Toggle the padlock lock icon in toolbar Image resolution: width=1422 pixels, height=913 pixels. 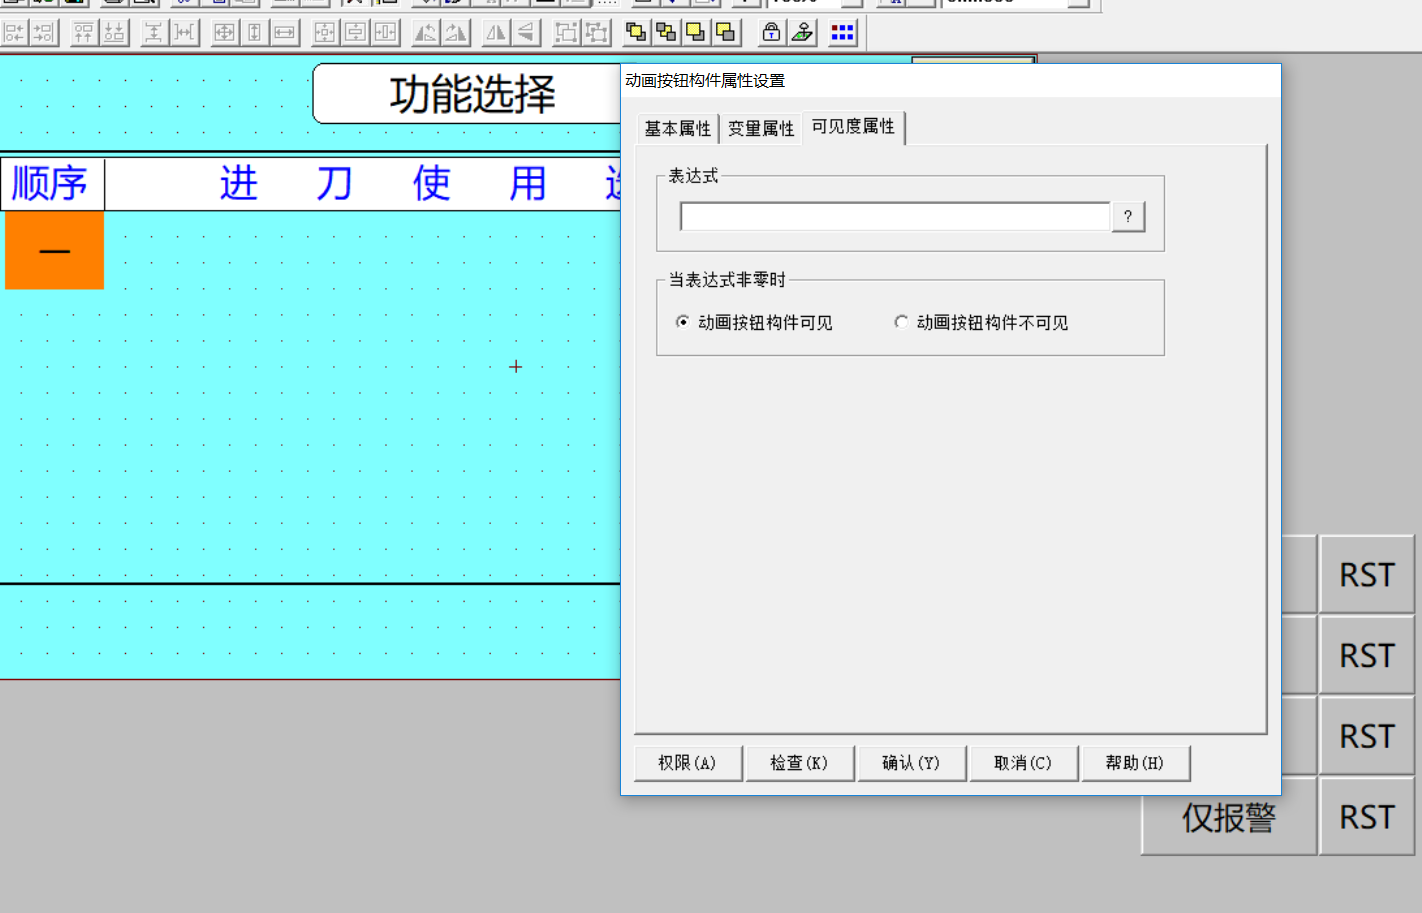click(x=771, y=33)
